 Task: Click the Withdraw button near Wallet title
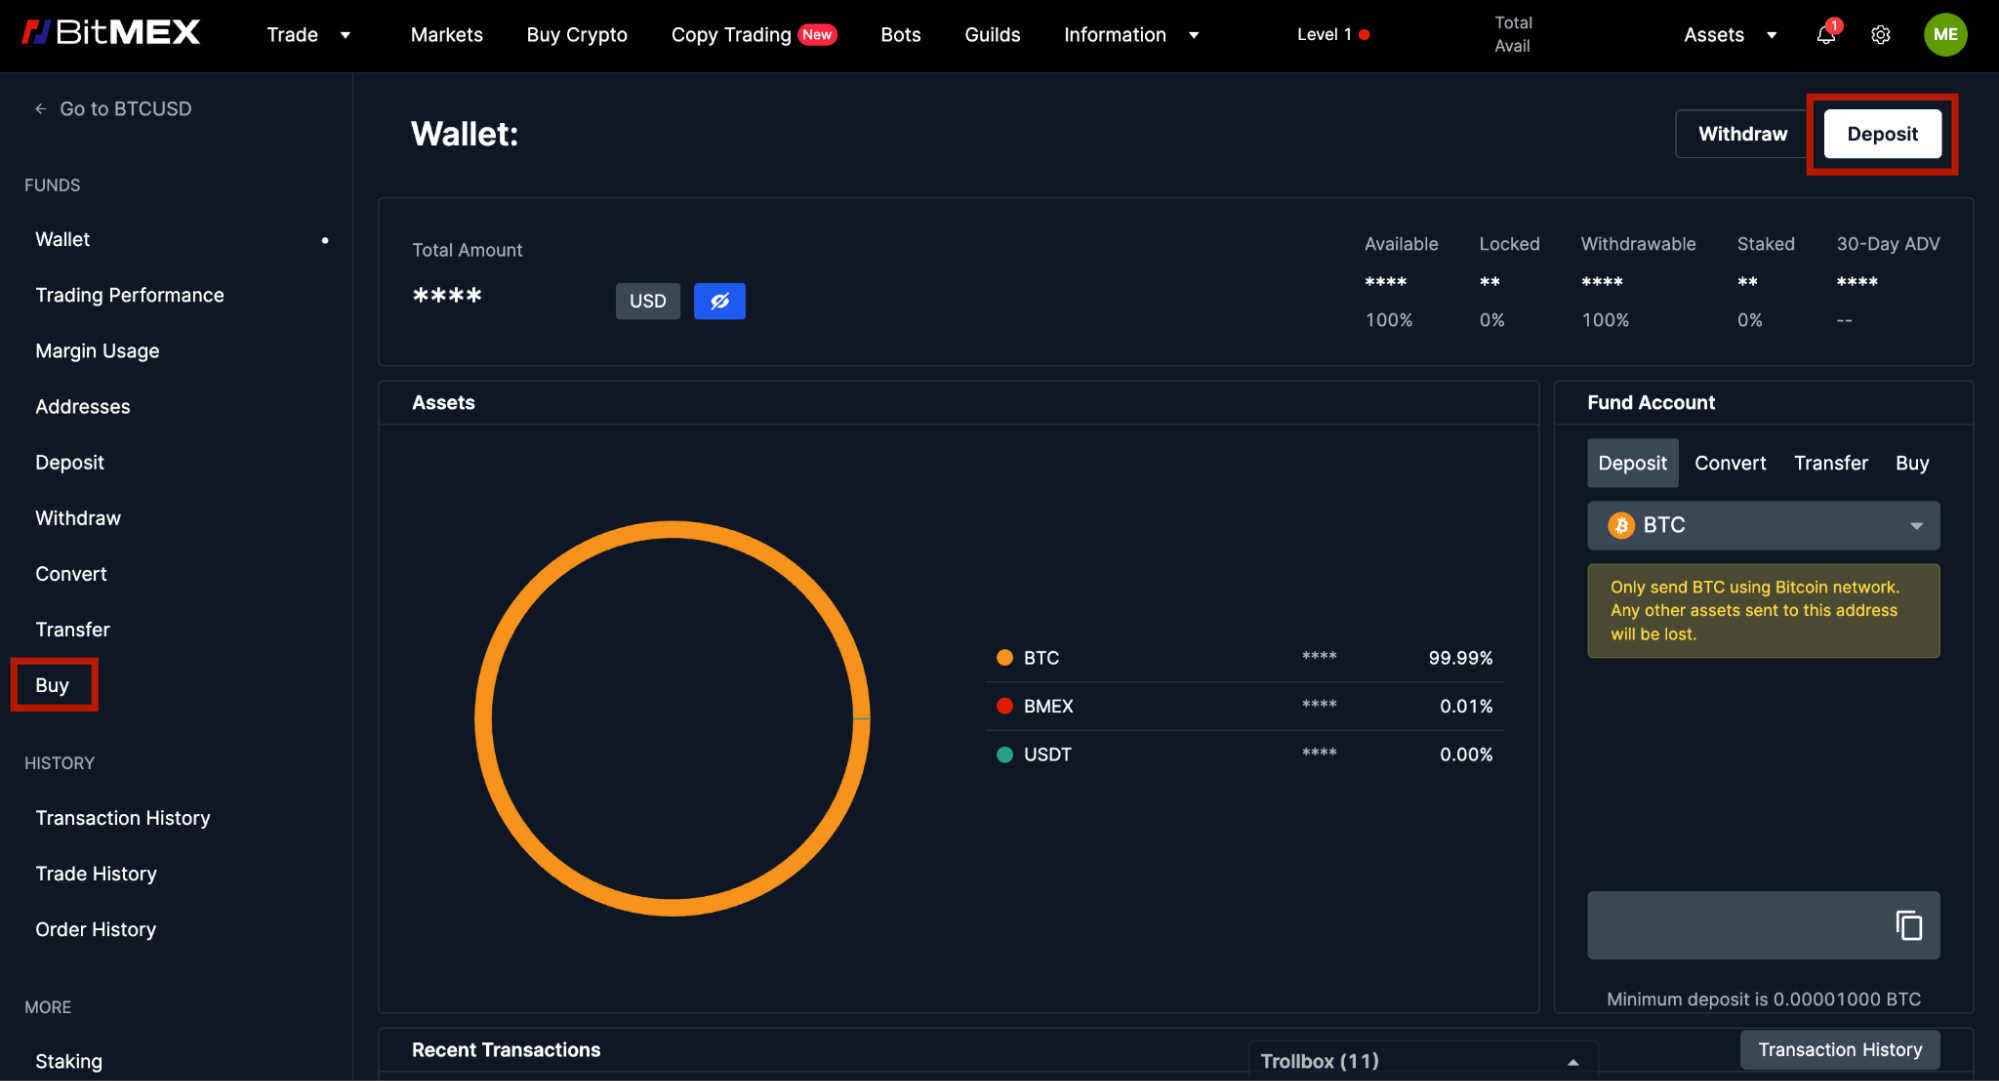pos(1742,134)
